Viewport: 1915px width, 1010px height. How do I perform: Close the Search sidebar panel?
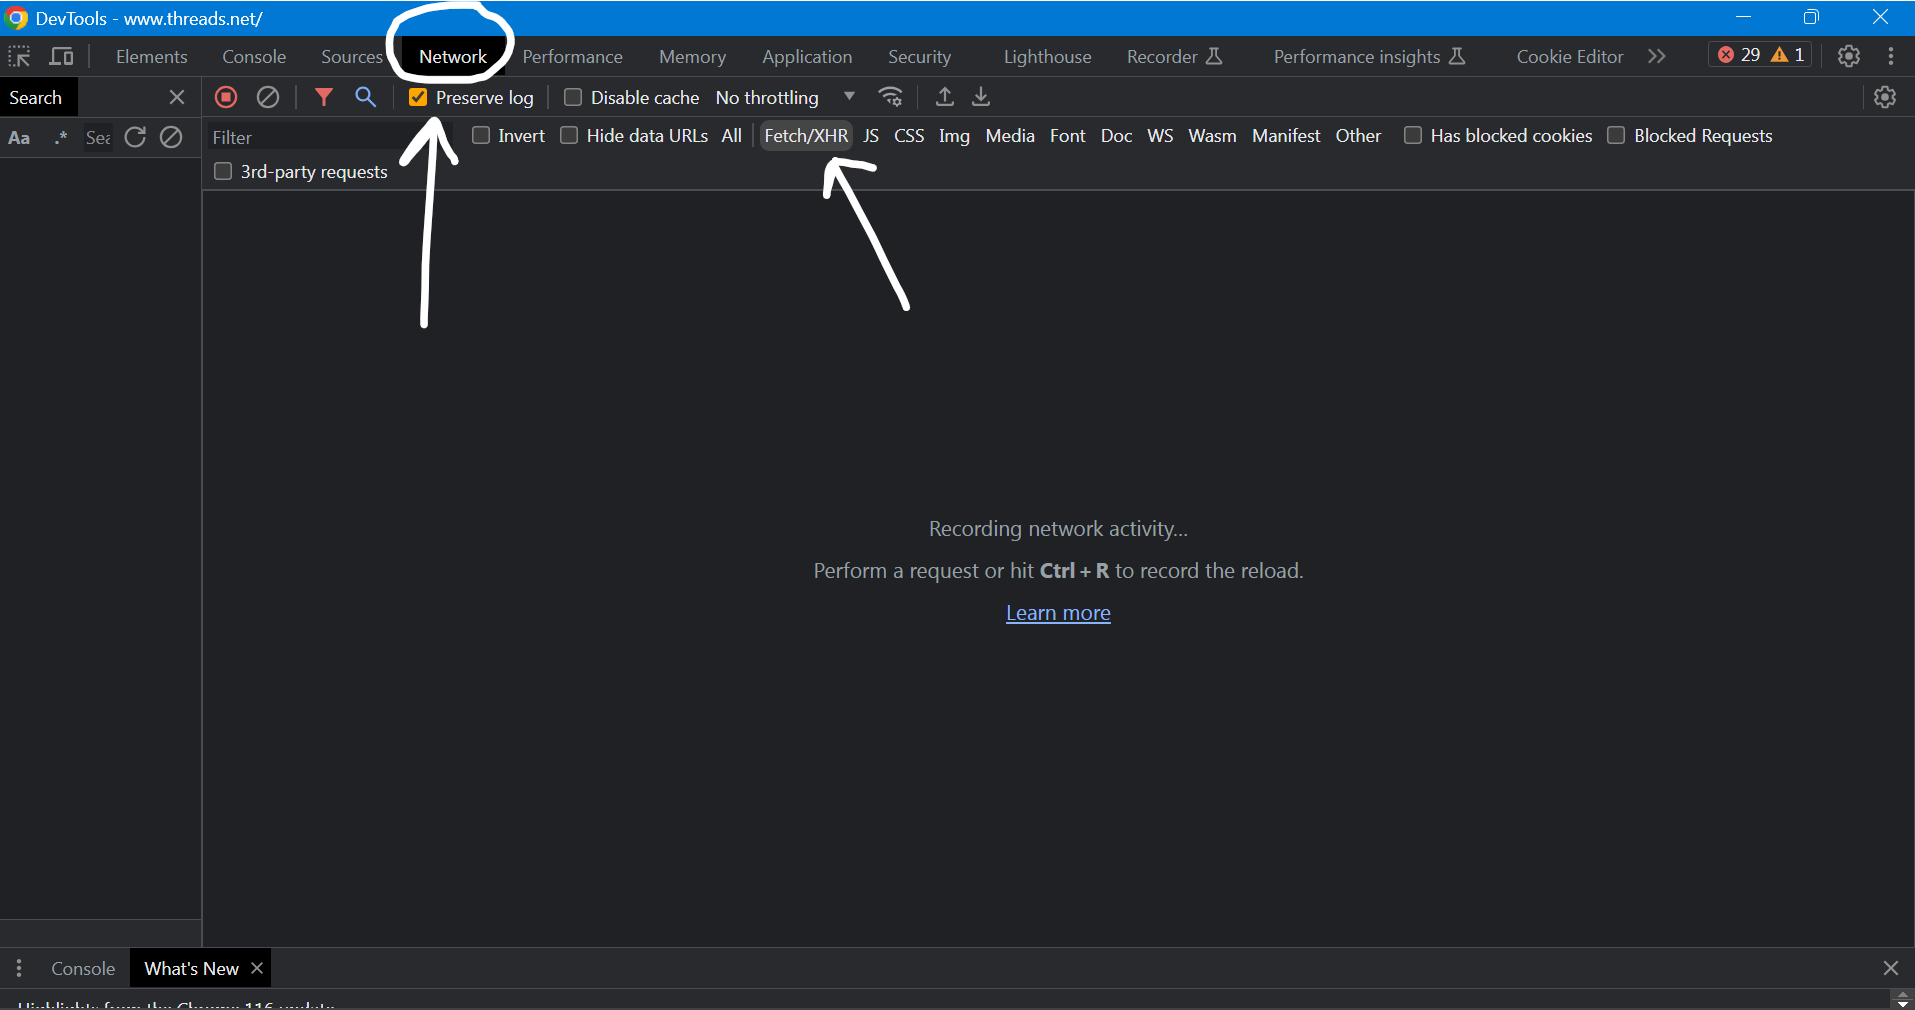tap(177, 97)
